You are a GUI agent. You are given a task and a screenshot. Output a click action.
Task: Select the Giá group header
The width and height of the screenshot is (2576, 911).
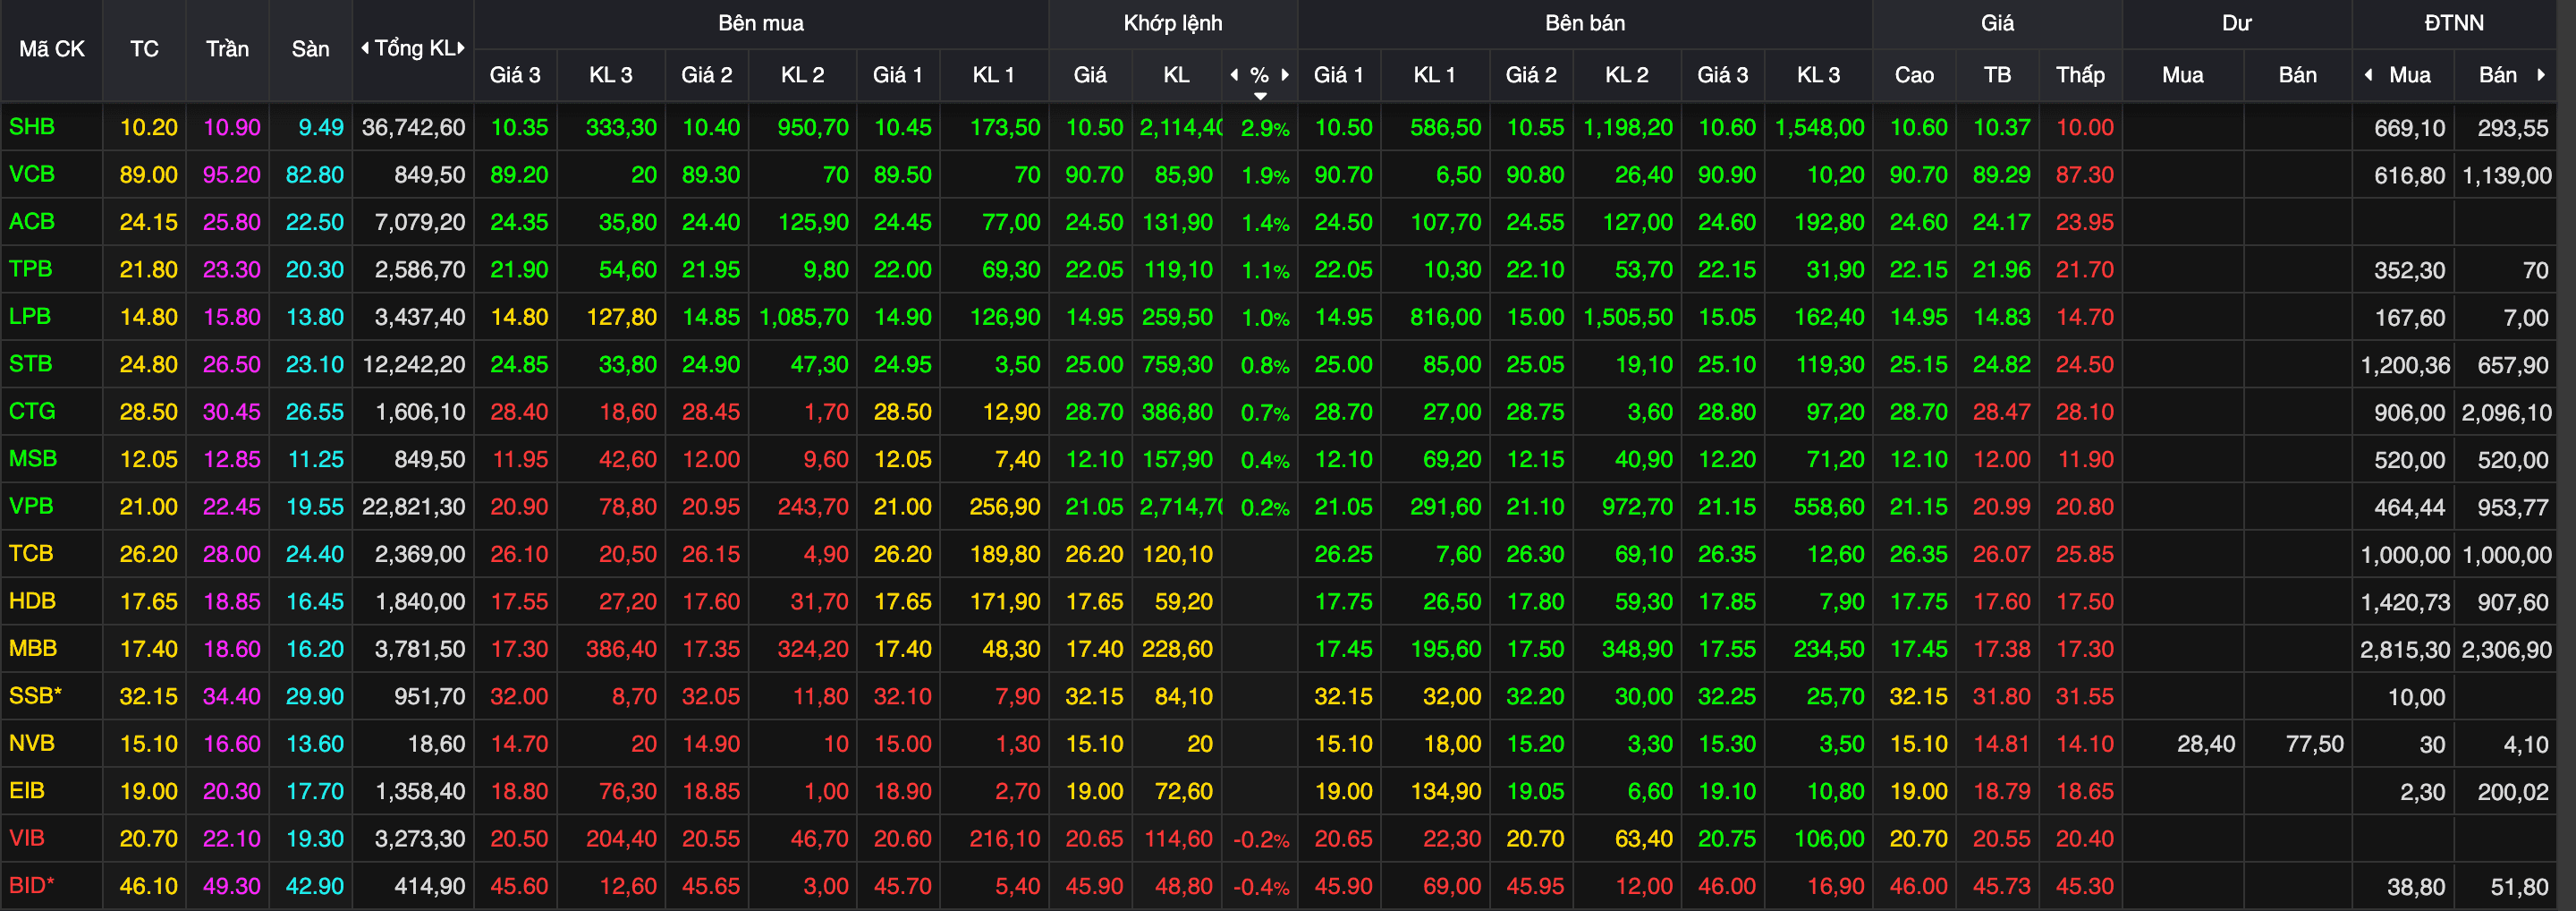1997,23
